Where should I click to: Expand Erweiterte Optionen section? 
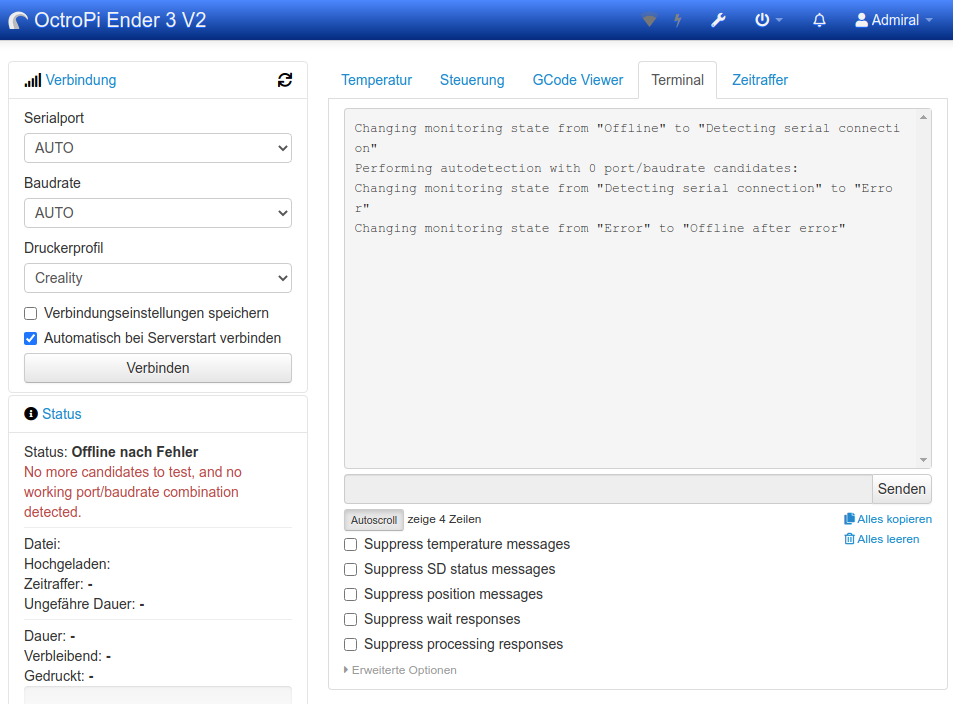click(x=400, y=670)
